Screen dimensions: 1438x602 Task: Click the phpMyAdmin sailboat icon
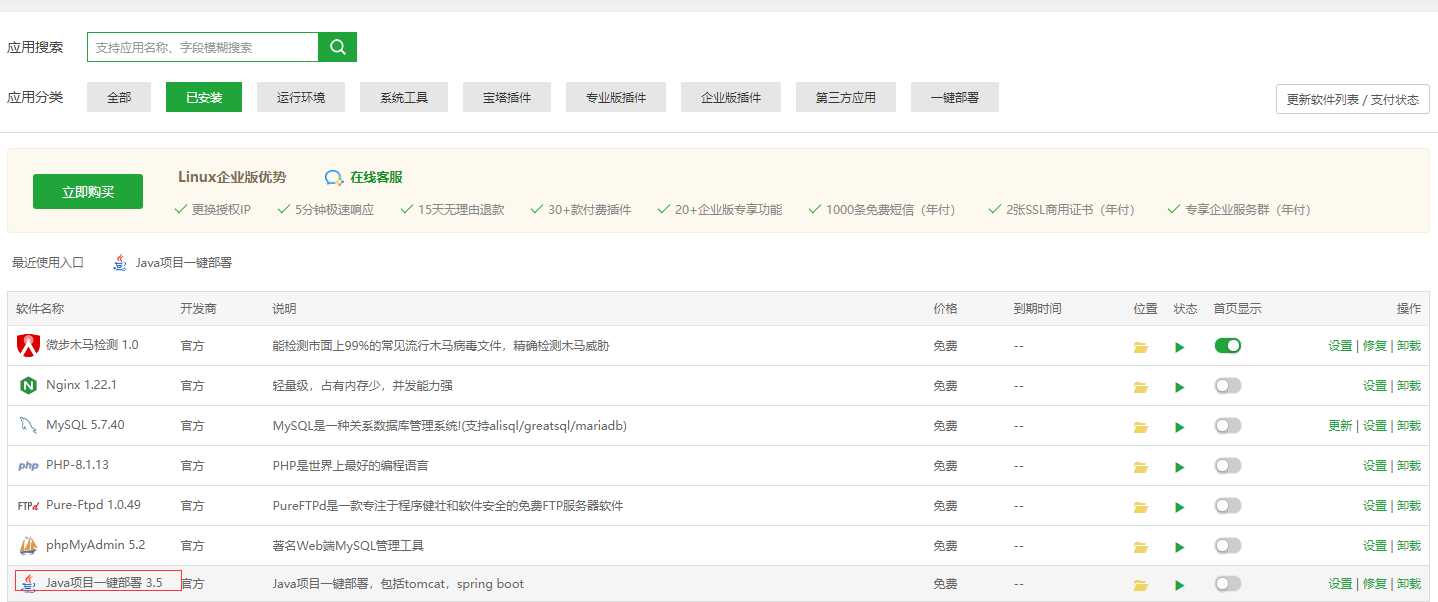pos(28,546)
